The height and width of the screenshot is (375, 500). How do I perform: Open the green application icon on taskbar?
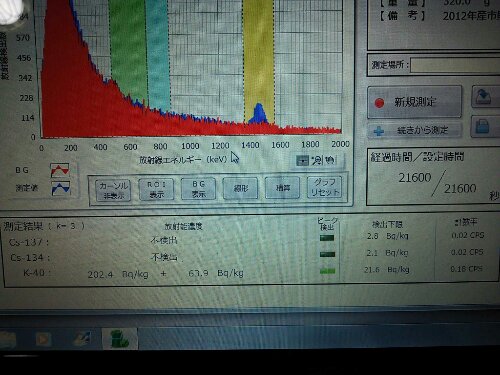tap(120, 339)
